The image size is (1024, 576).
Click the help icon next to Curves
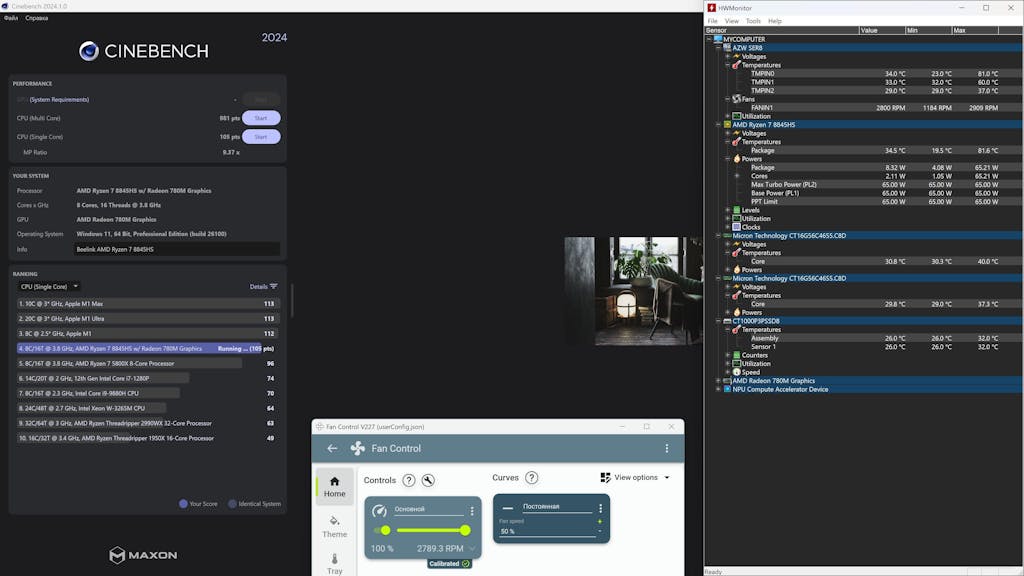(x=532, y=478)
